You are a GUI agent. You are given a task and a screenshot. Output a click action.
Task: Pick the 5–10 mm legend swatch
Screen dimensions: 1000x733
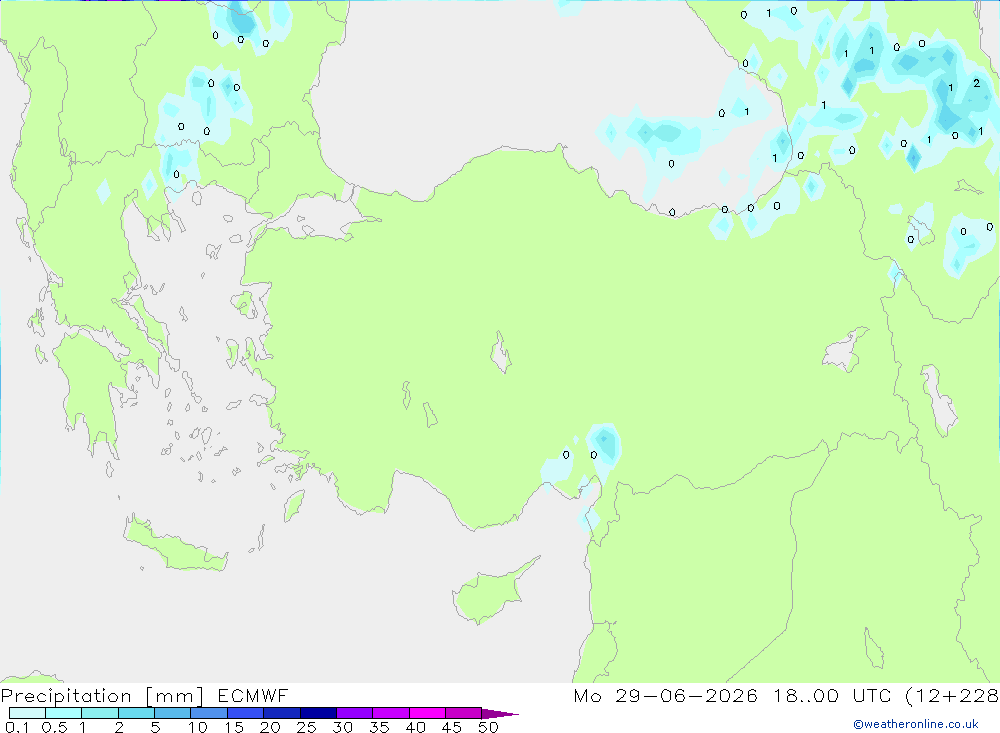(173, 713)
